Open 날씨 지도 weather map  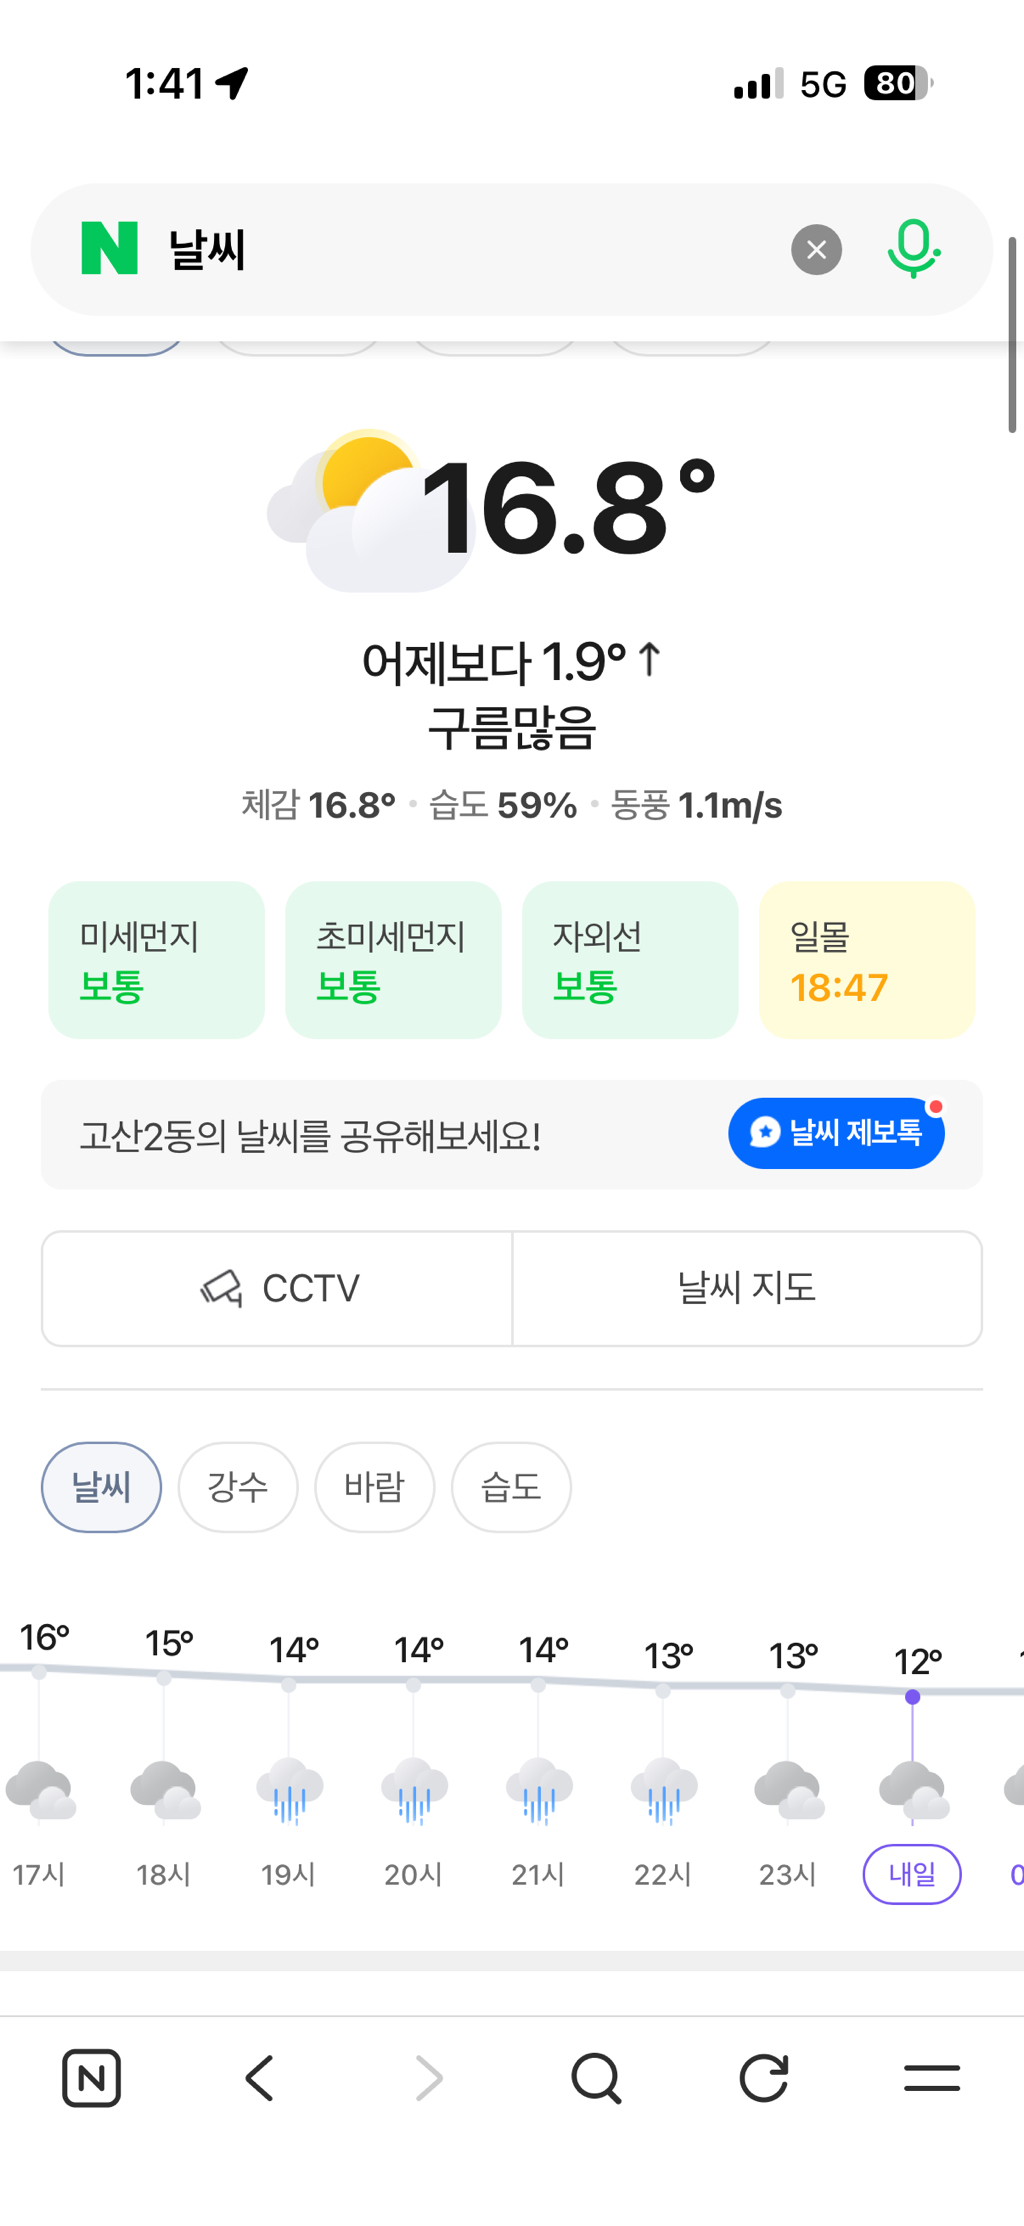[747, 1289]
